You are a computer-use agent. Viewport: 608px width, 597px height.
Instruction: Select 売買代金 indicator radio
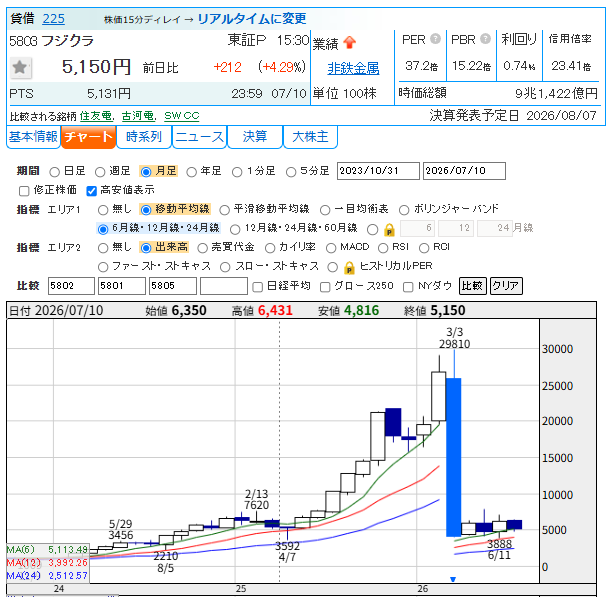(x=202, y=248)
